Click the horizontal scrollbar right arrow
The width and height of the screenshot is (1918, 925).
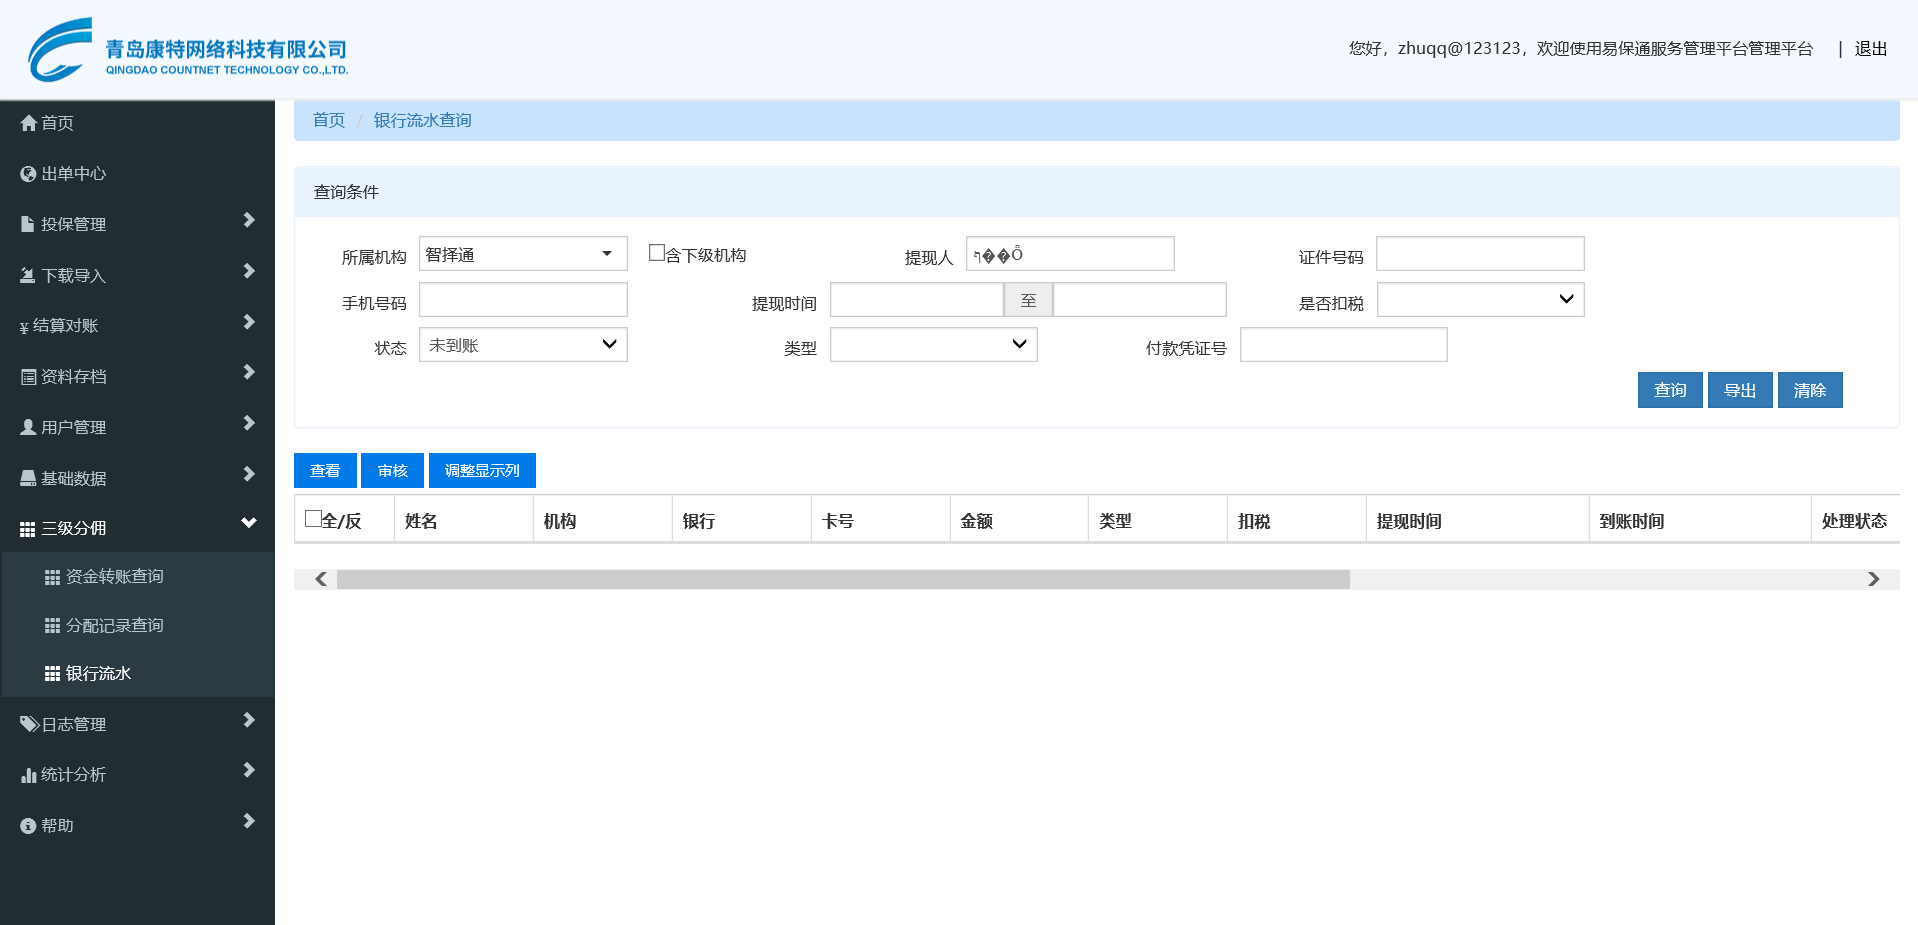pyautogui.click(x=1873, y=579)
